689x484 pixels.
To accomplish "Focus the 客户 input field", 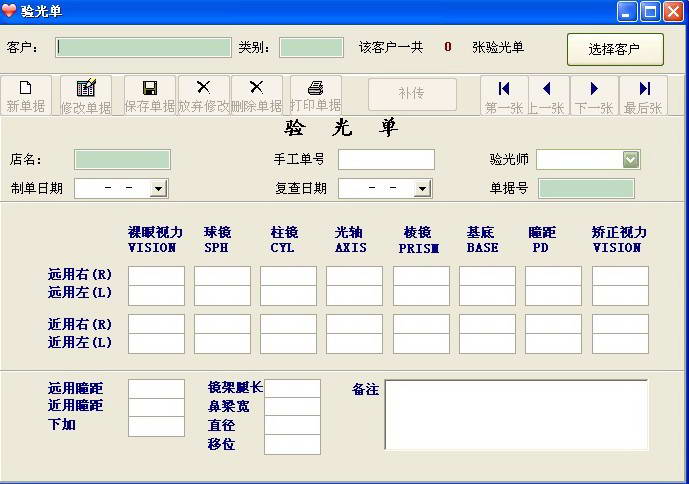I will pos(143,47).
